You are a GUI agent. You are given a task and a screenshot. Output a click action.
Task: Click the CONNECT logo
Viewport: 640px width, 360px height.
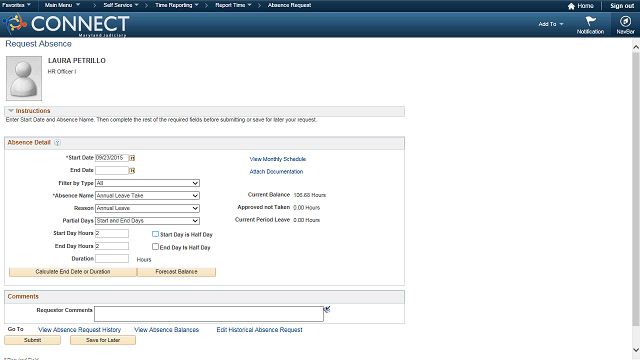66,24
